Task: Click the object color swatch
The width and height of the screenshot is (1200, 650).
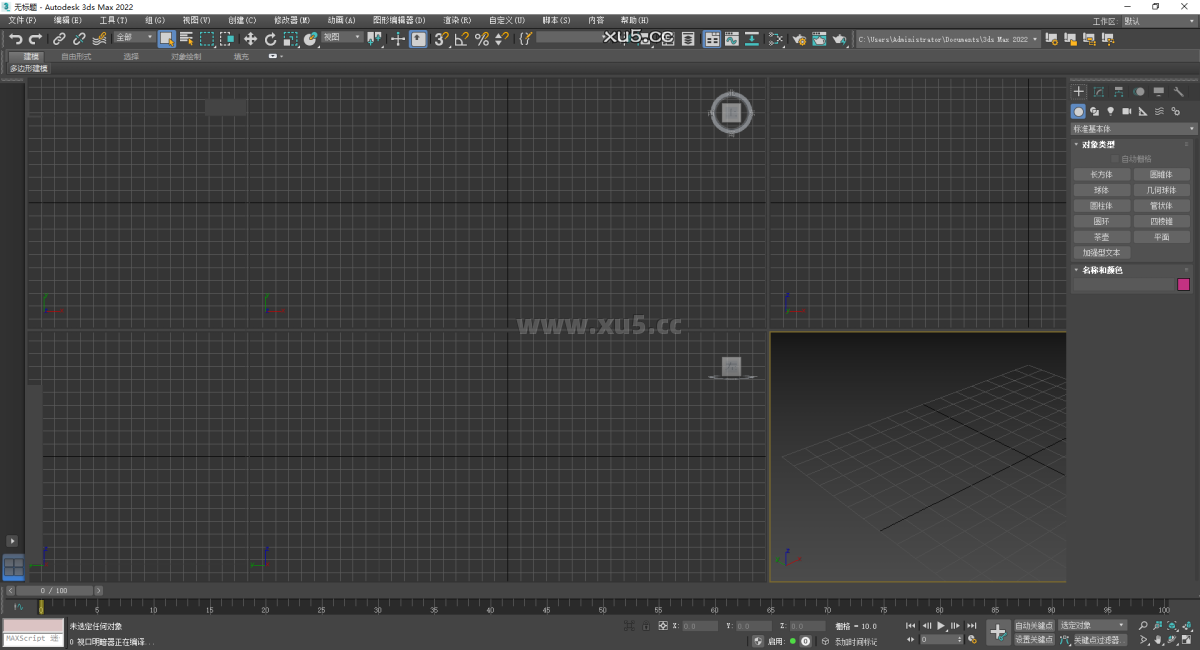Action: click(1183, 284)
